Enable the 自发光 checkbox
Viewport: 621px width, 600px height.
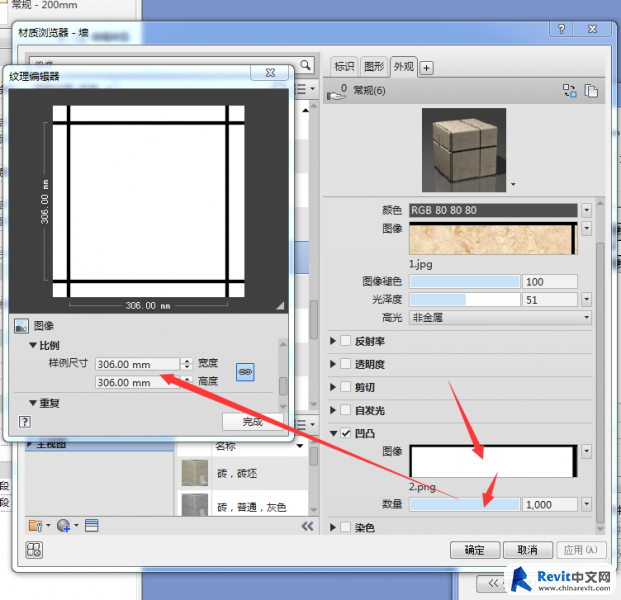click(346, 410)
